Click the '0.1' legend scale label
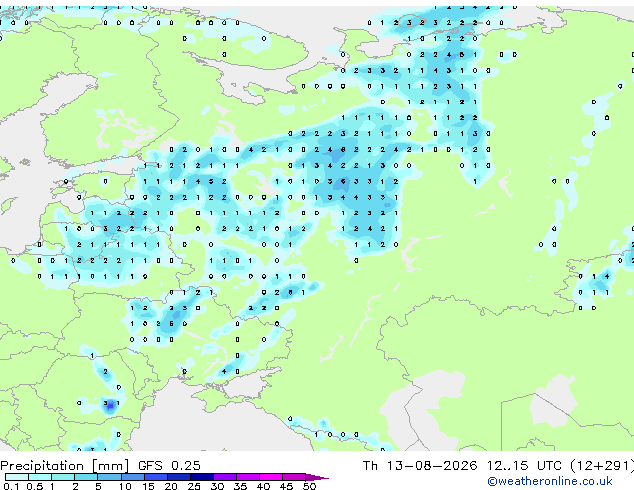634x490 pixels. (12, 486)
